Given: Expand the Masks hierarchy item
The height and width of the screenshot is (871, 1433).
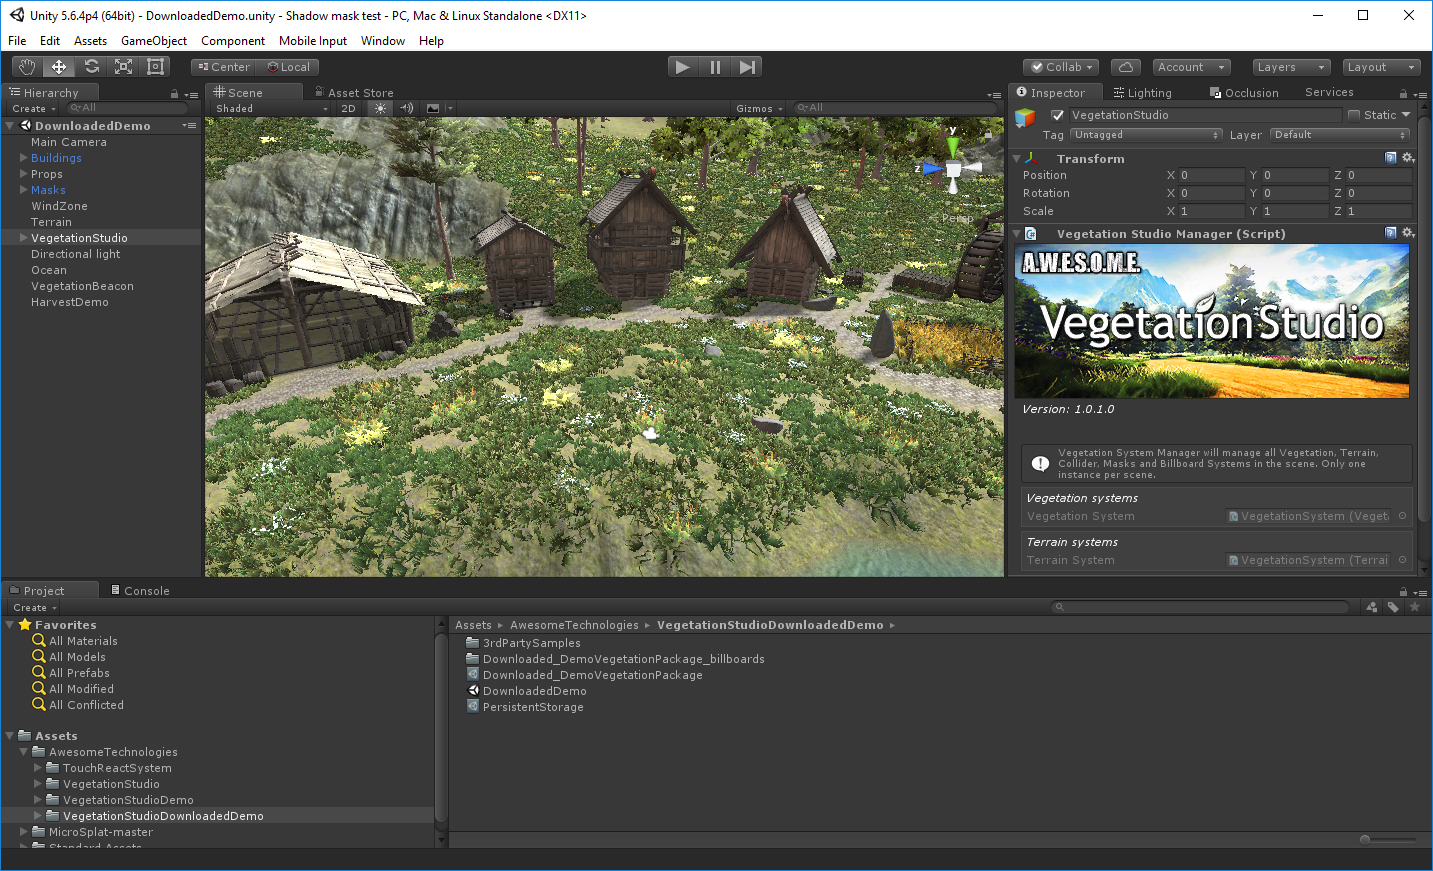Looking at the screenshot, I should pyautogui.click(x=23, y=190).
